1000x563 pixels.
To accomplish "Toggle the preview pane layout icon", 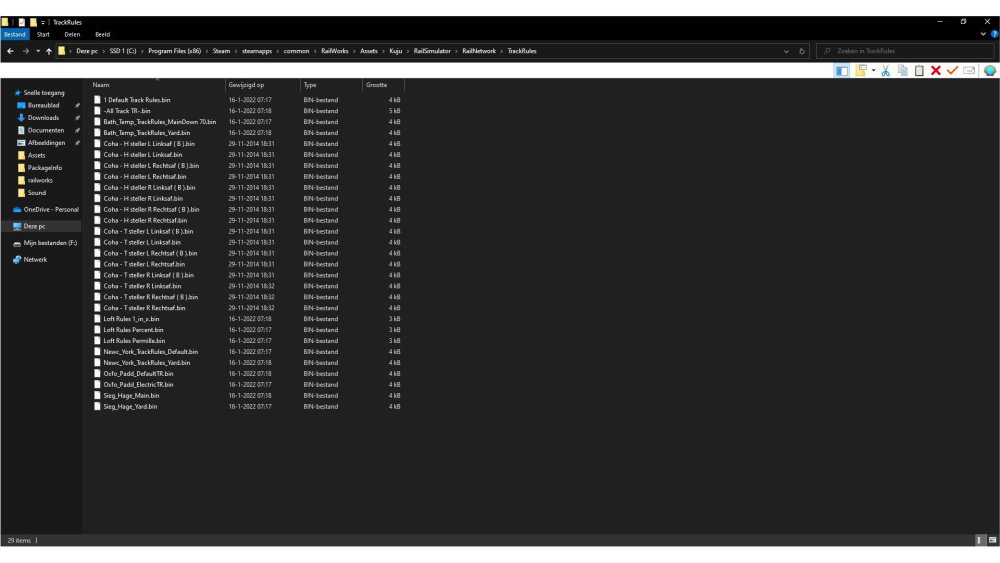I will 842,70.
